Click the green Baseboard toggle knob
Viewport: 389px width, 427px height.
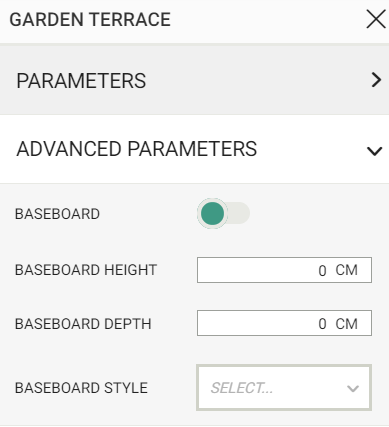(x=212, y=213)
